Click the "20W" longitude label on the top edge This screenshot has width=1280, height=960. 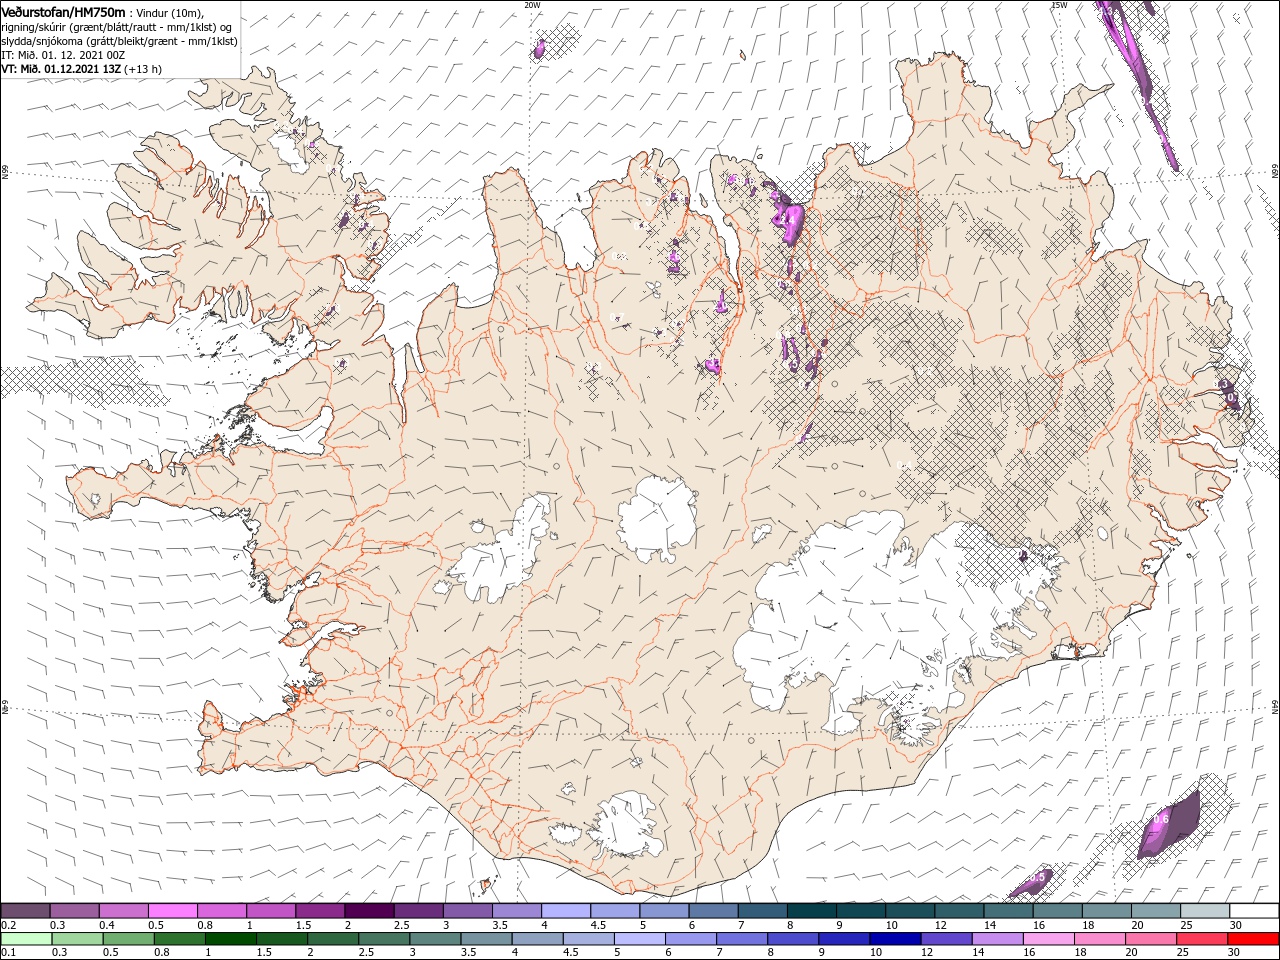(x=532, y=5)
